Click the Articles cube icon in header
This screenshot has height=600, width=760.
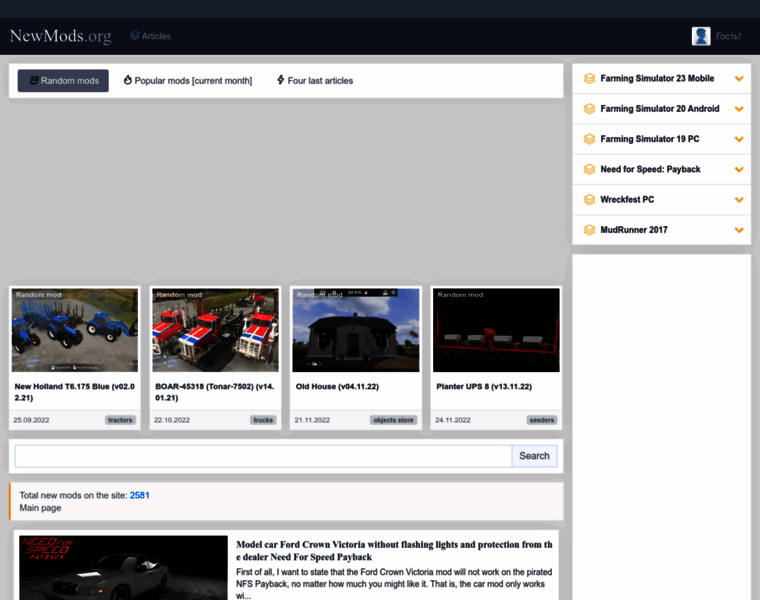(x=135, y=36)
